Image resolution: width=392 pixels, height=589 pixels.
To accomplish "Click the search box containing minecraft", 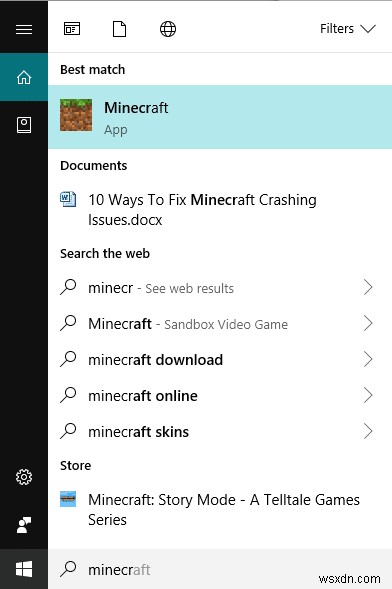I will point(220,569).
